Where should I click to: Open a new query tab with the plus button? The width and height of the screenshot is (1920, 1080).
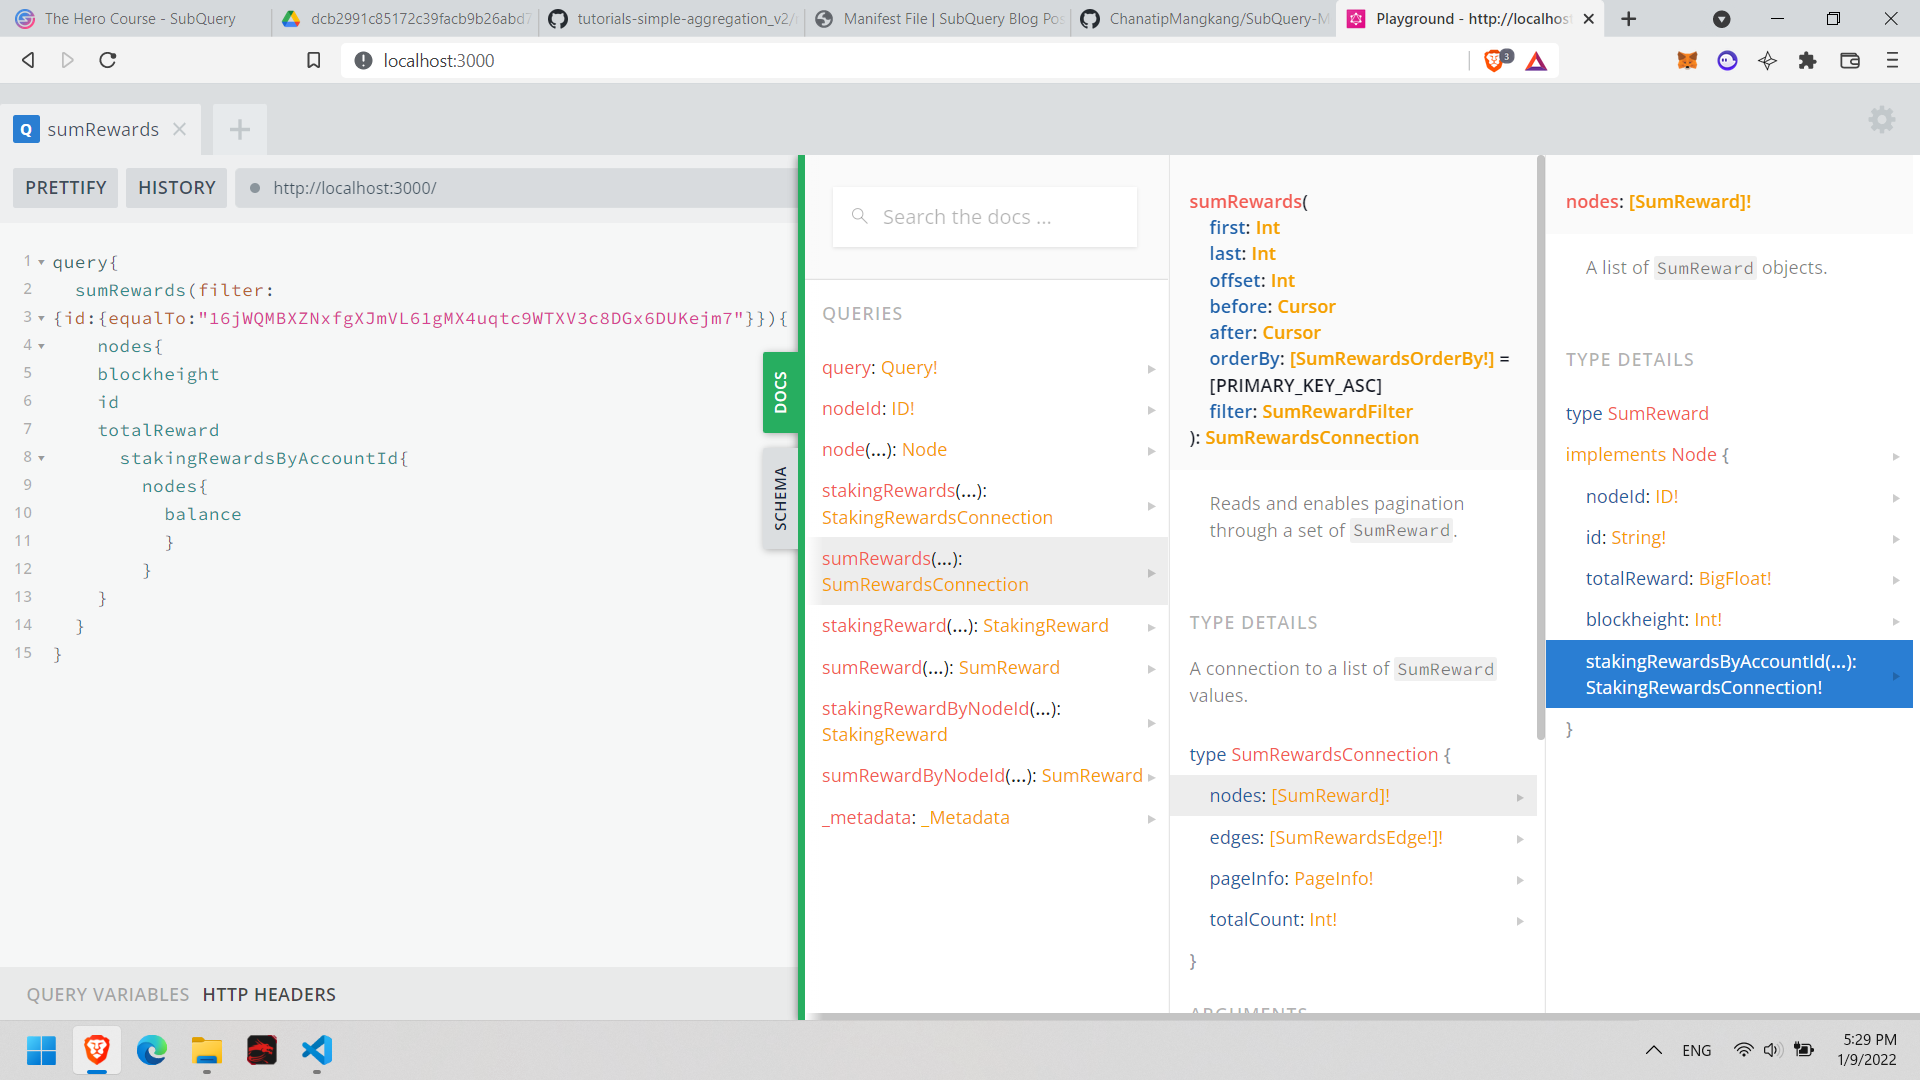[239, 129]
